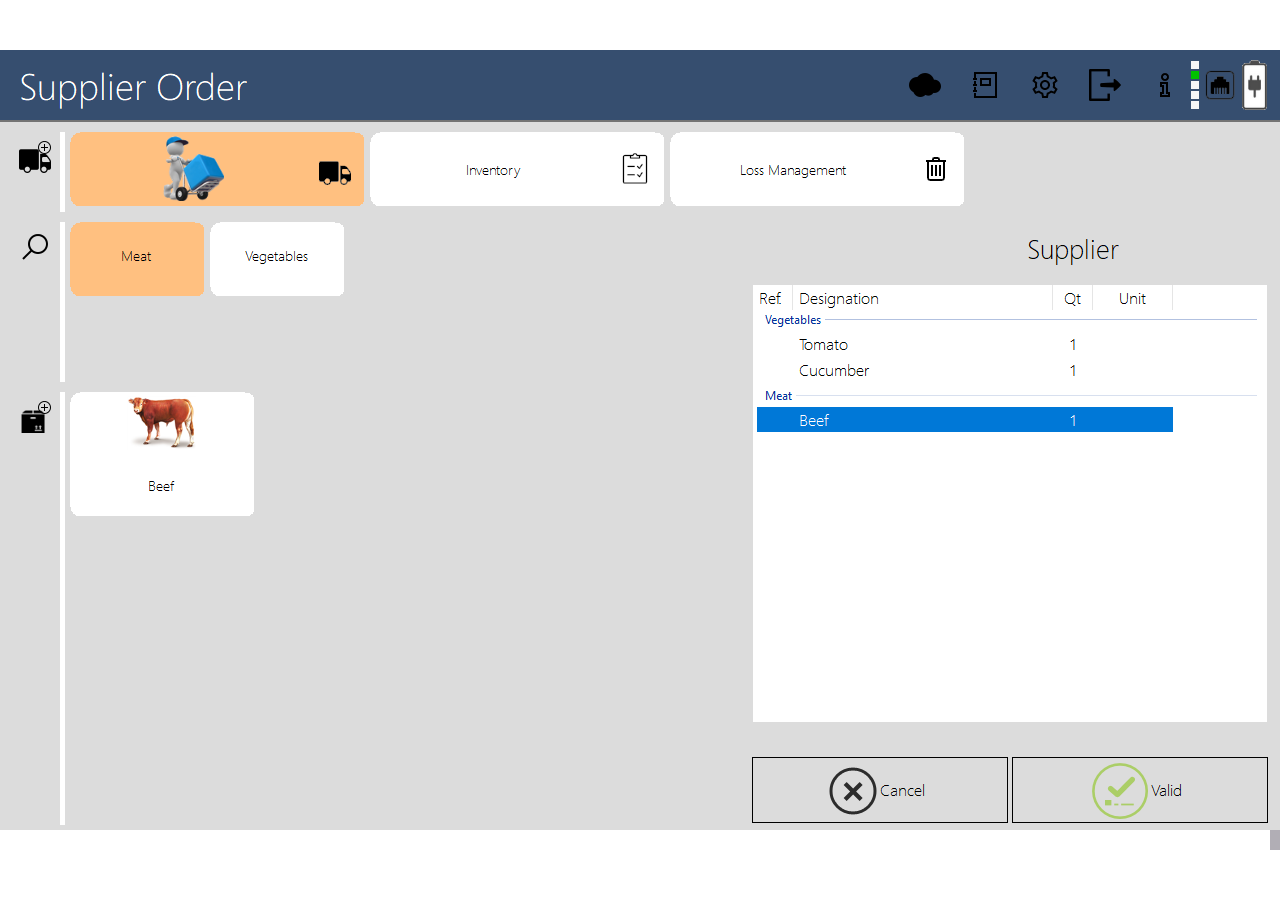Open the Inventory tab
This screenshot has width=1280, height=900.
pos(517,170)
